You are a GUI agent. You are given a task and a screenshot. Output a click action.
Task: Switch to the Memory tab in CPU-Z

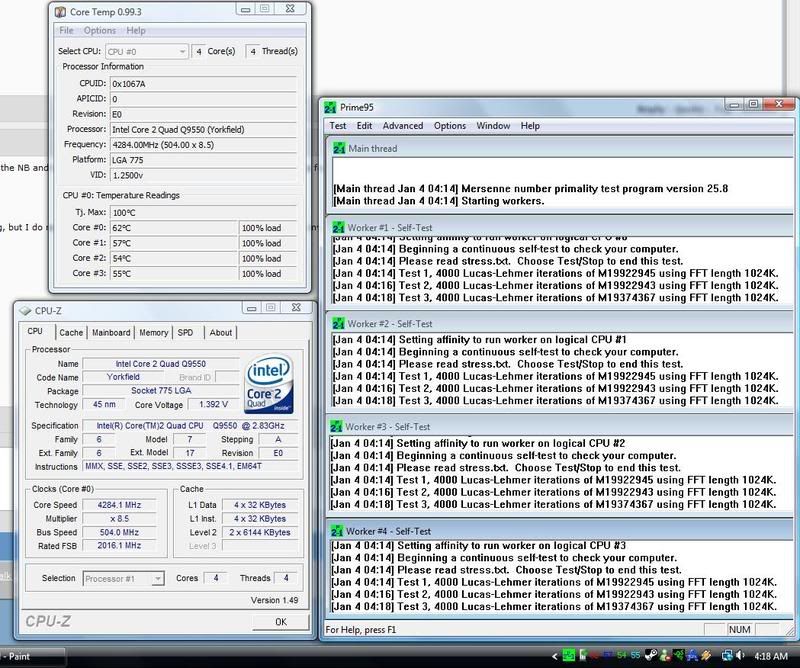(x=153, y=333)
